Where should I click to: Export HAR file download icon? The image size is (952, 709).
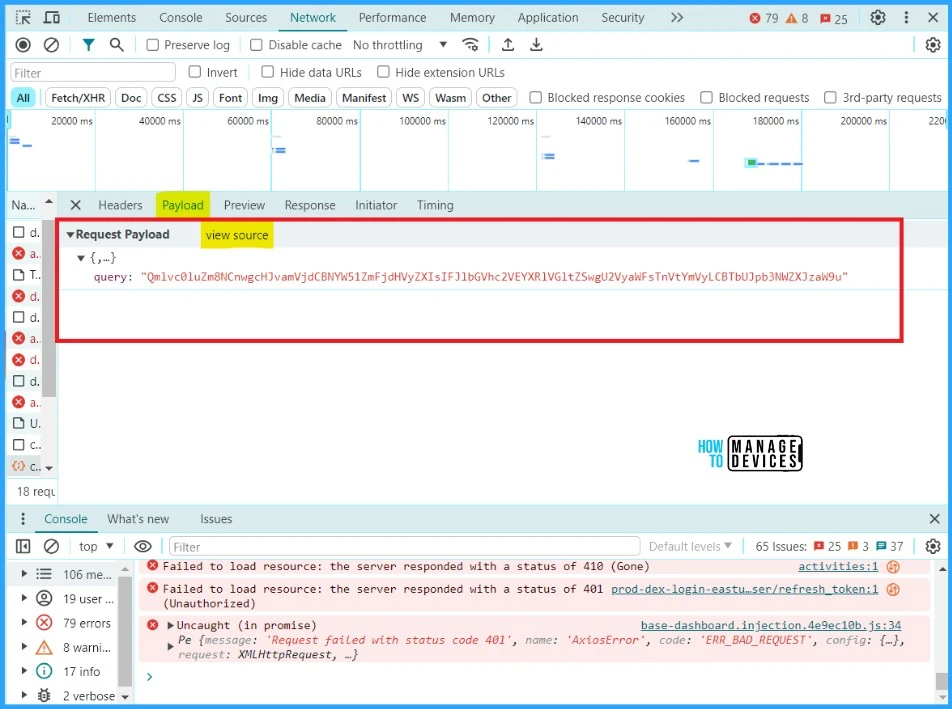[x=536, y=44]
